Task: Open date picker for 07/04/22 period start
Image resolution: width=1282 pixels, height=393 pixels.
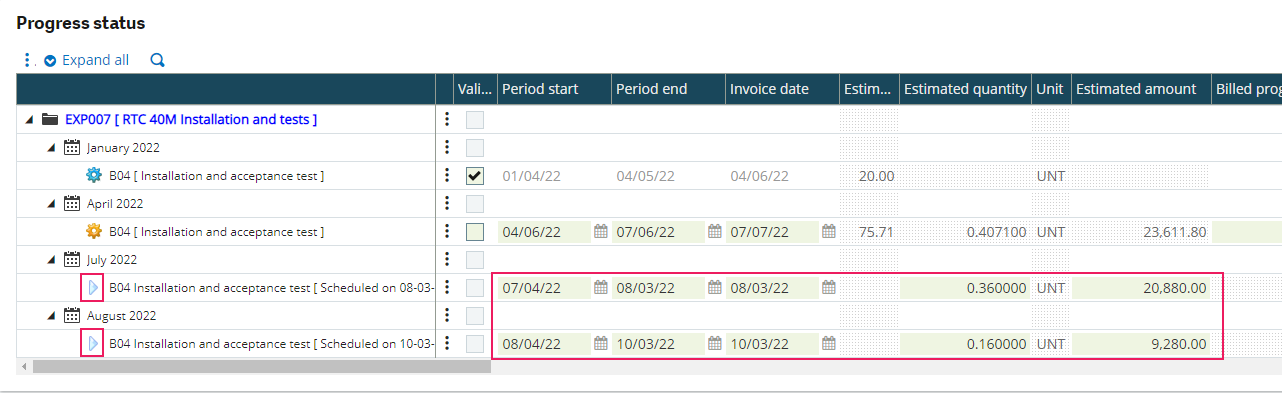Action: tap(601, 287)
